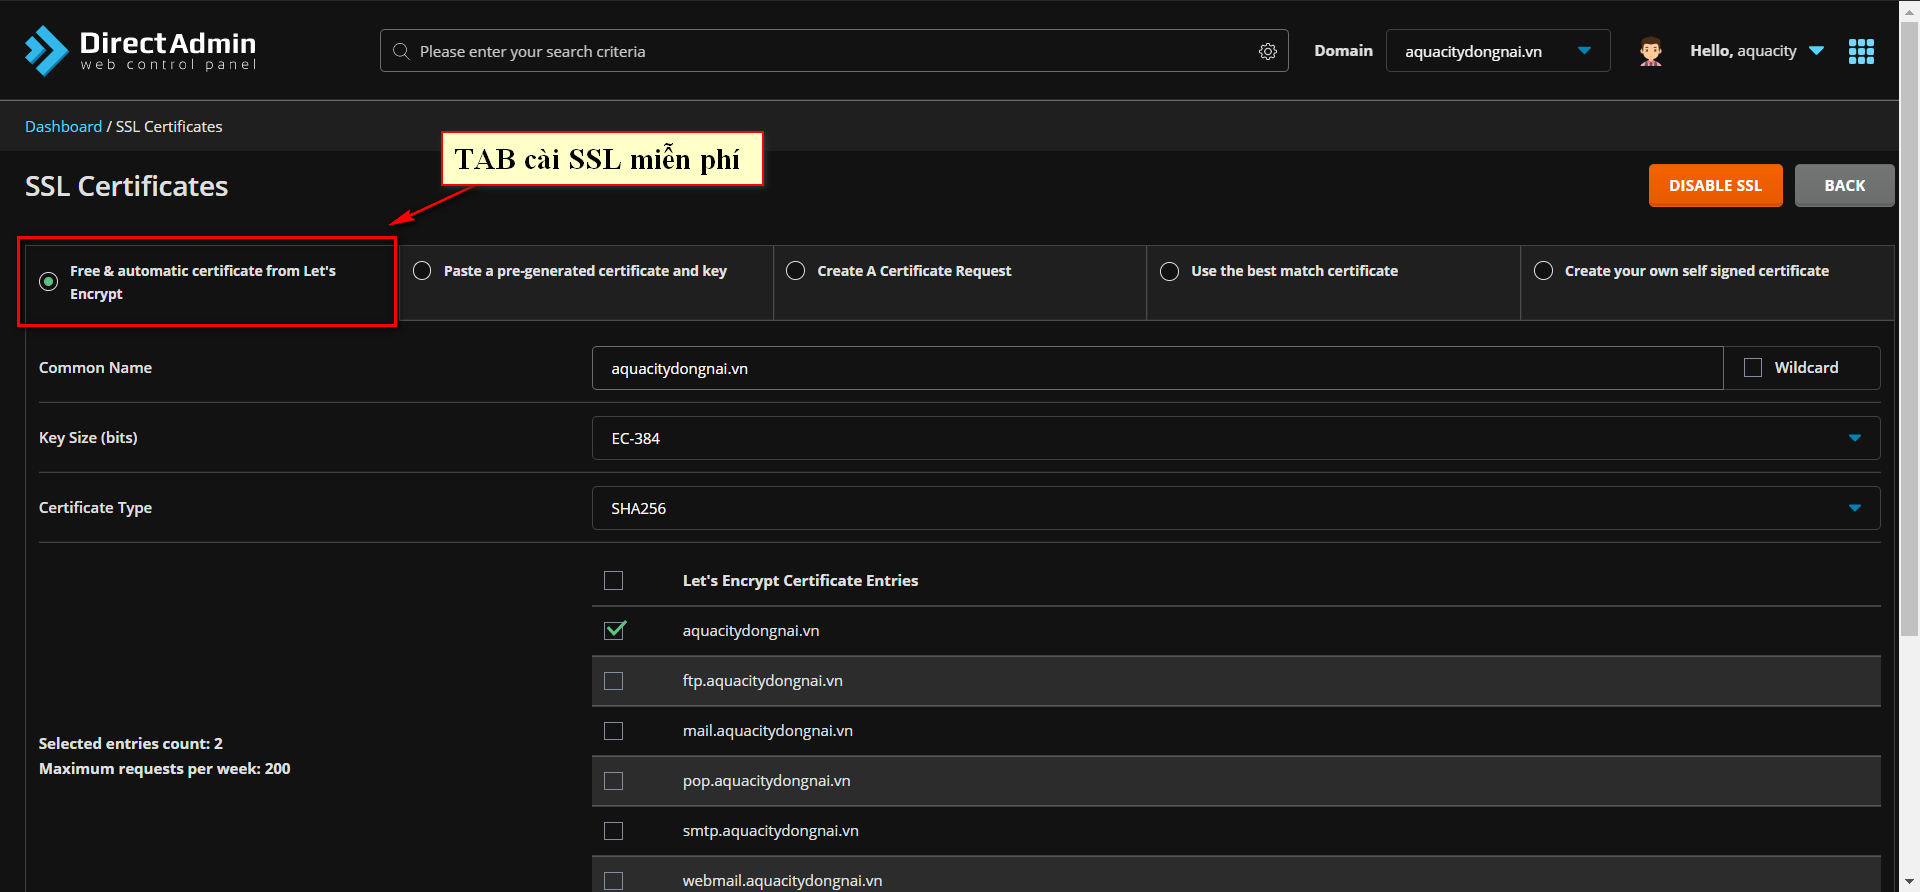Select Create your own self signed certificate
Viewport: 1920px width, 892px height.
pyautogui.click(x=1543, y=271)
